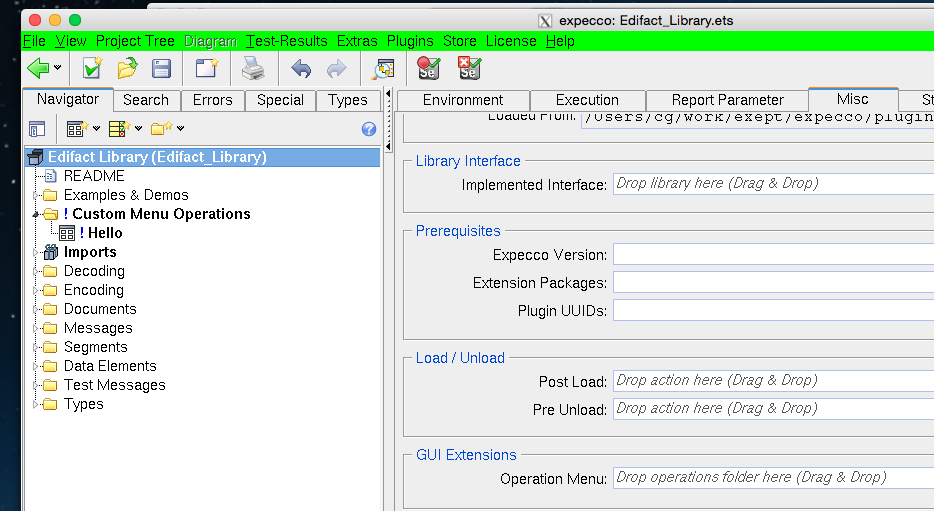Expand the Imports tree node
This screenshot has height=511, width=934.
[x=37, y=252]
